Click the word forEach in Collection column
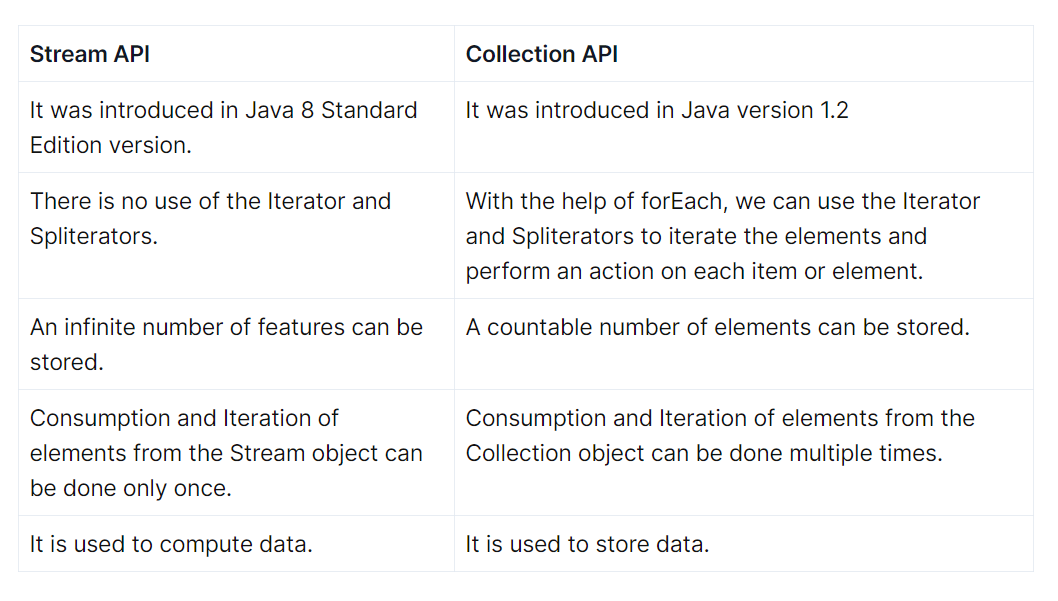Viewport: 1058px width, 601px height. 683,201
